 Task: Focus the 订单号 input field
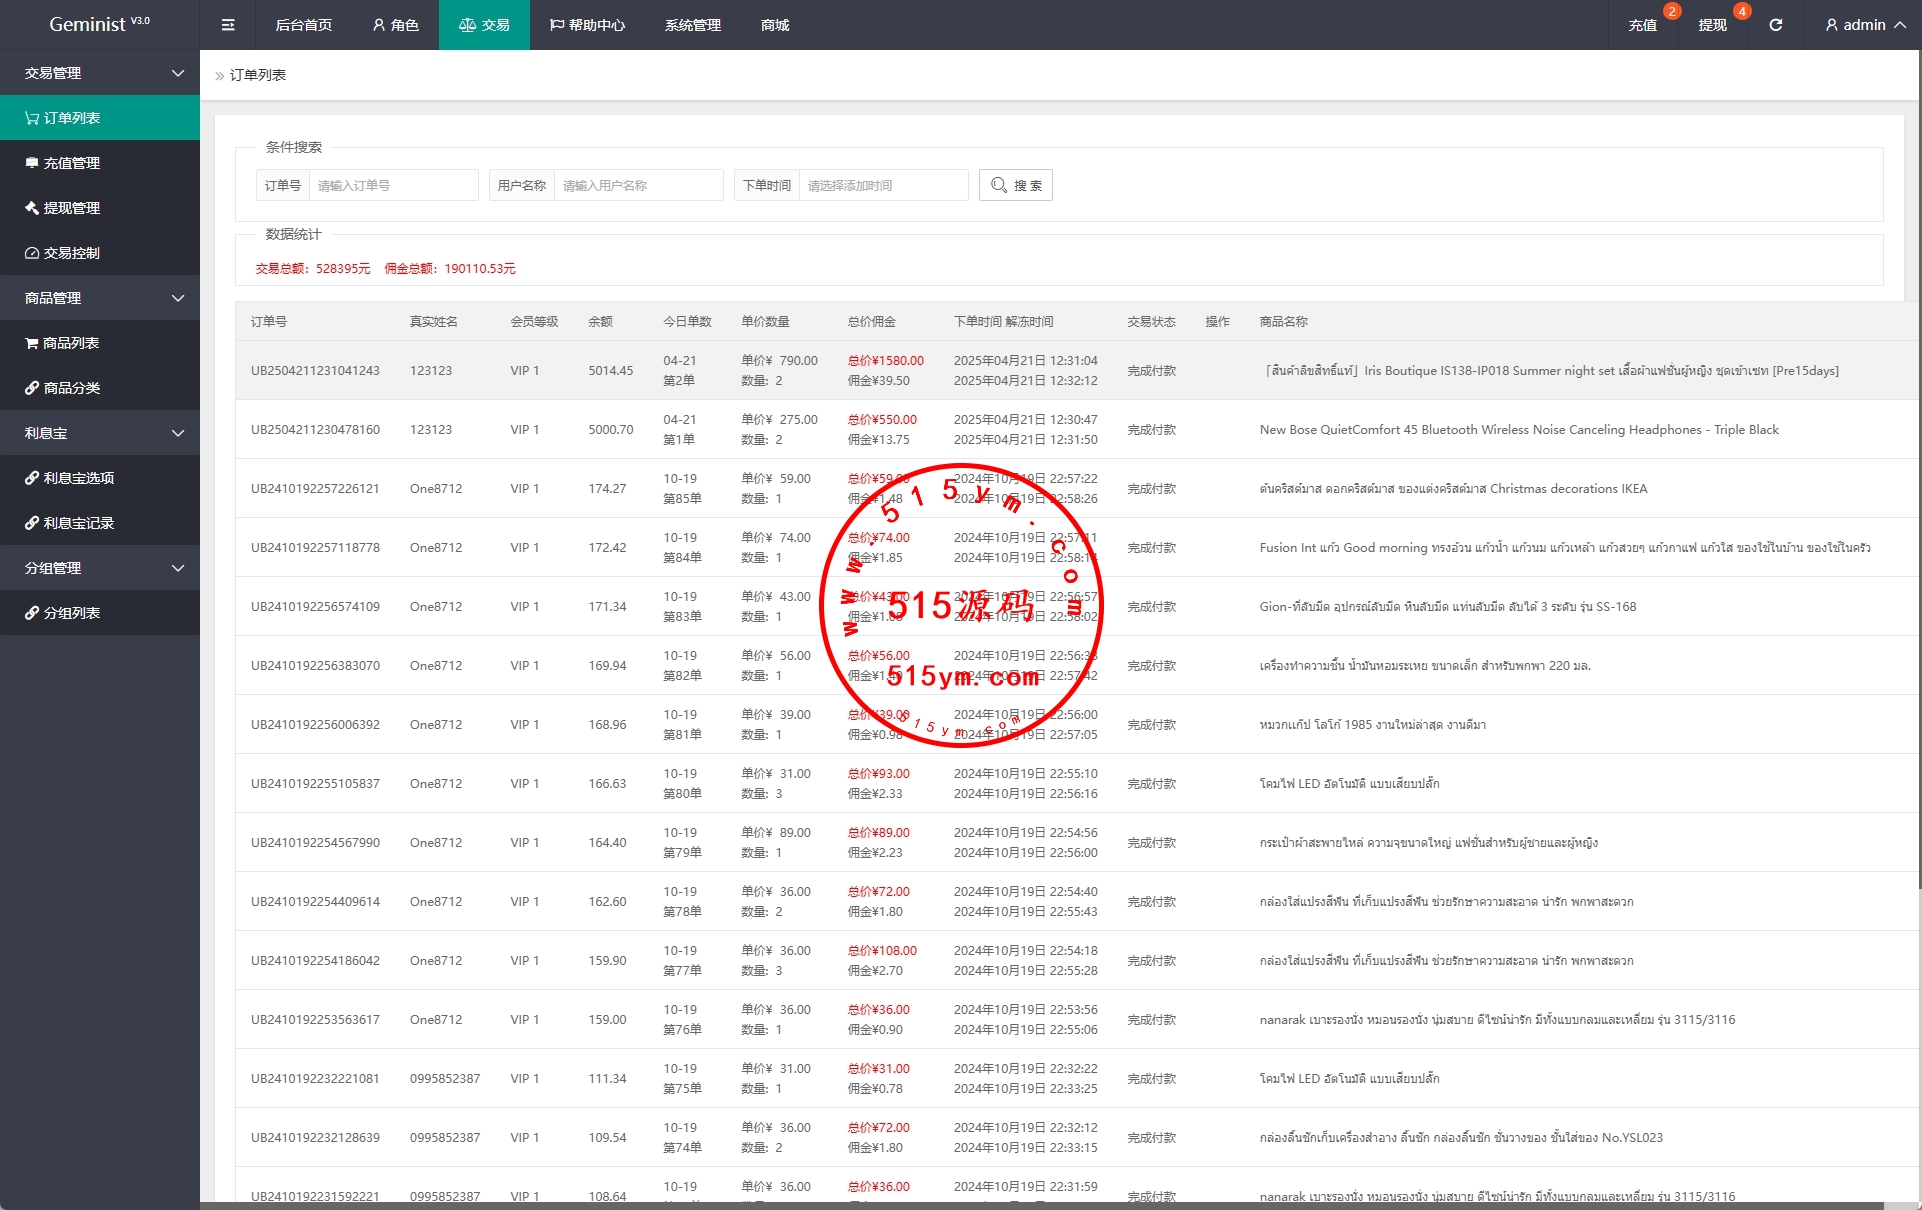tap(392, 185)
